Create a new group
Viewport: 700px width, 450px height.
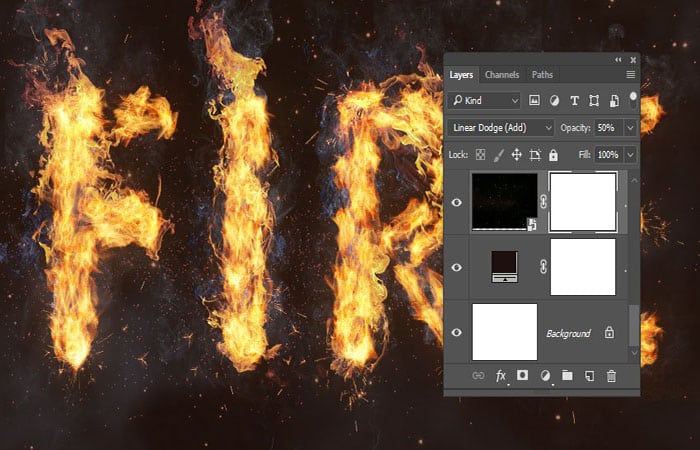[x=567, y=375]
